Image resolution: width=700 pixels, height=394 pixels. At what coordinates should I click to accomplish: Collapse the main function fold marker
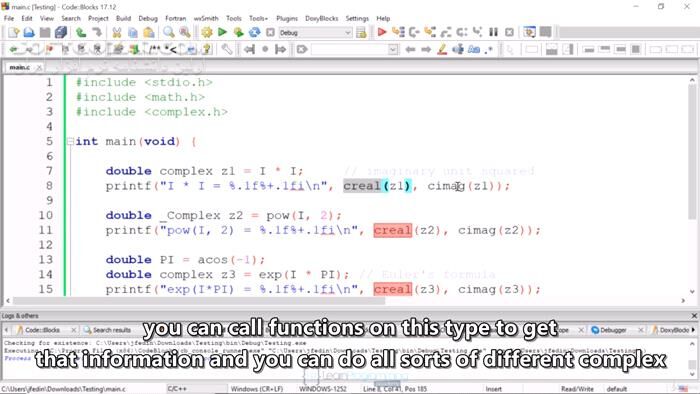point(70,141)
